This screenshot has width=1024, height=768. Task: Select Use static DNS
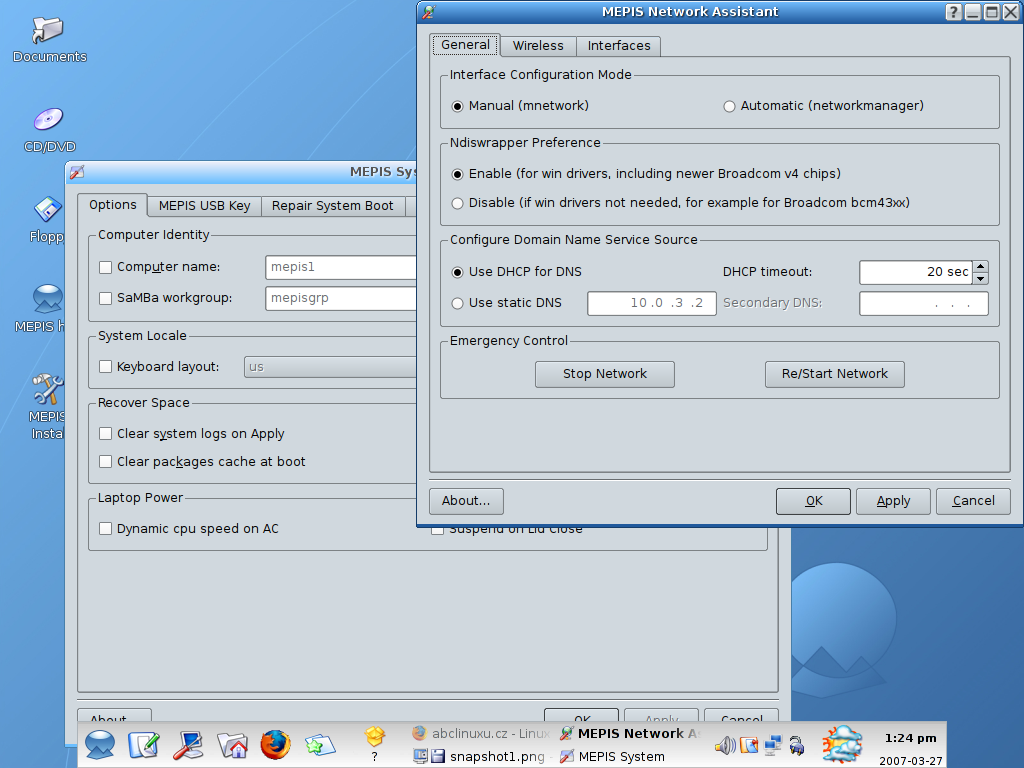click(x=507, y=303)
